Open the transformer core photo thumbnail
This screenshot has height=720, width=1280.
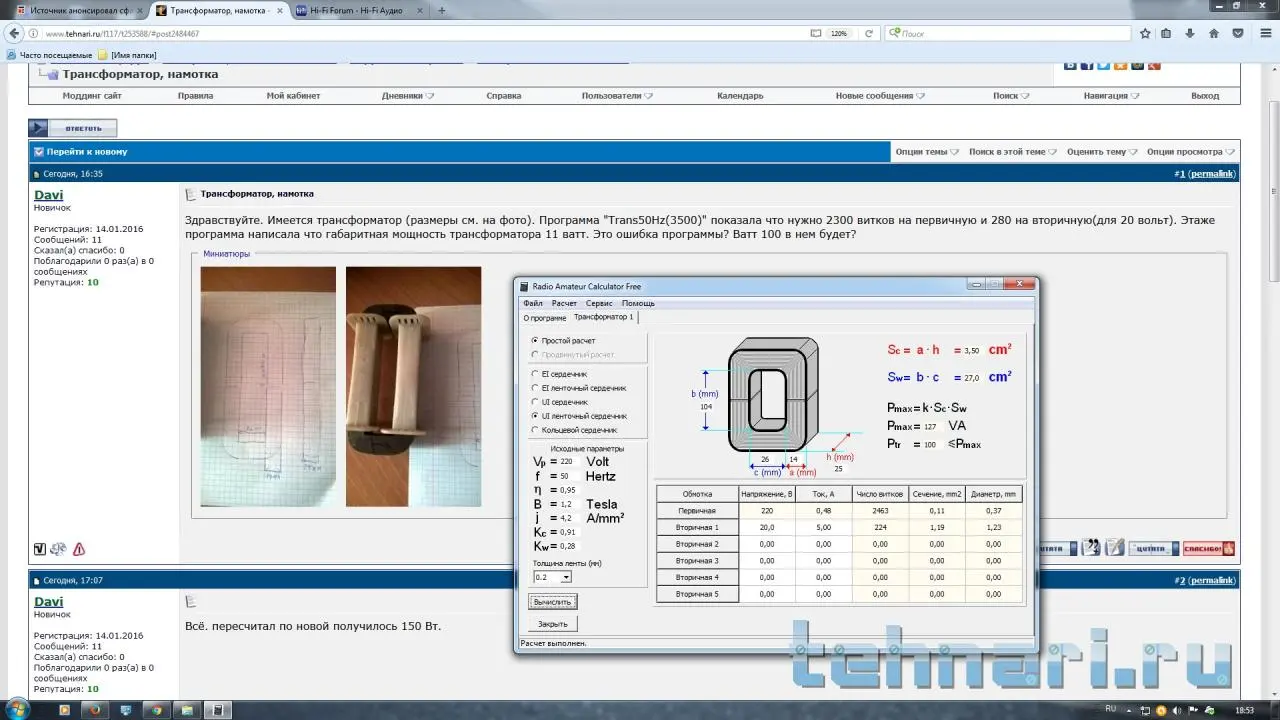413,385
